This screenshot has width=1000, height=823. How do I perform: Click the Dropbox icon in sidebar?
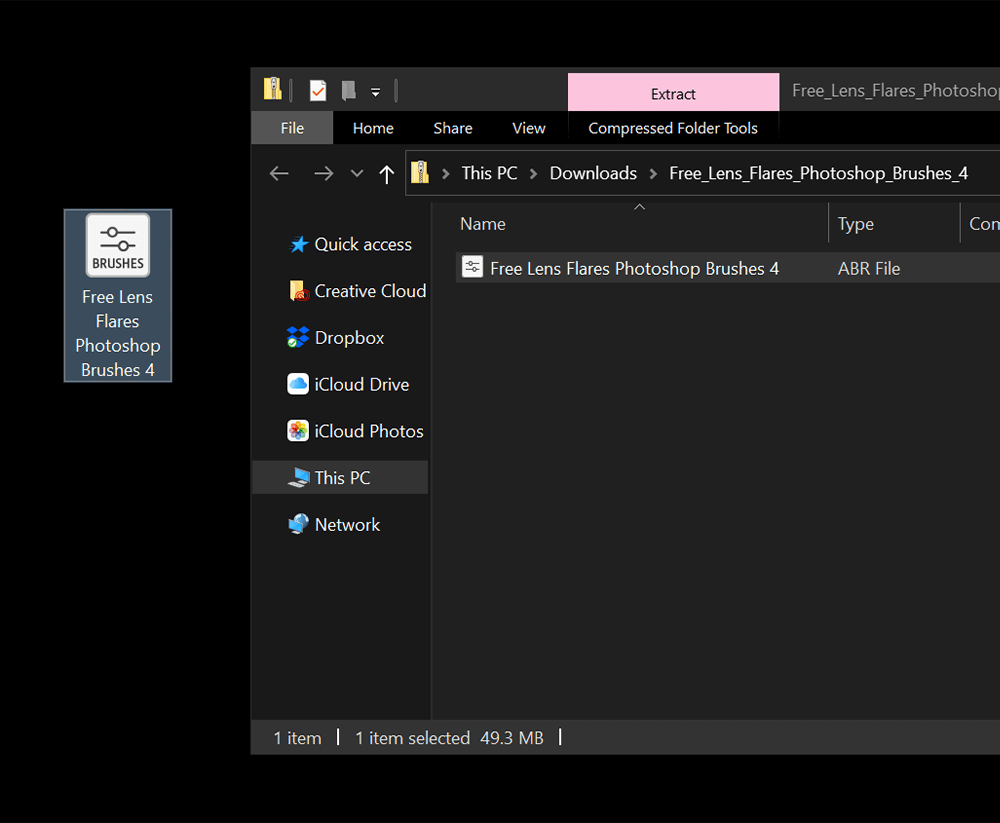pos(298,337)
